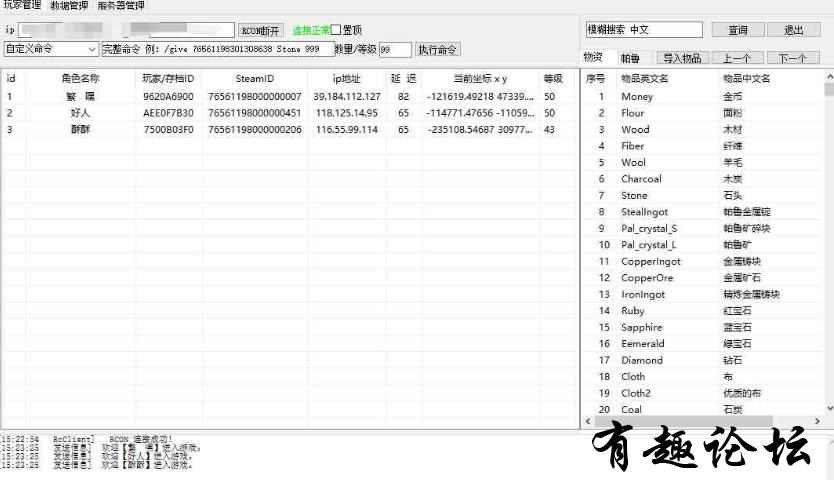Select the StealIngot item row
The height and width of the screenshot is (480, 834).
[702, 212]
